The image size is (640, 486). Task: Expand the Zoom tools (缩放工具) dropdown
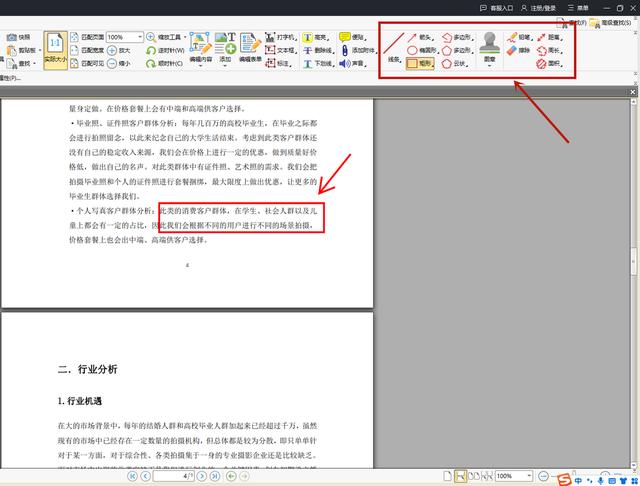pos(185,37)
